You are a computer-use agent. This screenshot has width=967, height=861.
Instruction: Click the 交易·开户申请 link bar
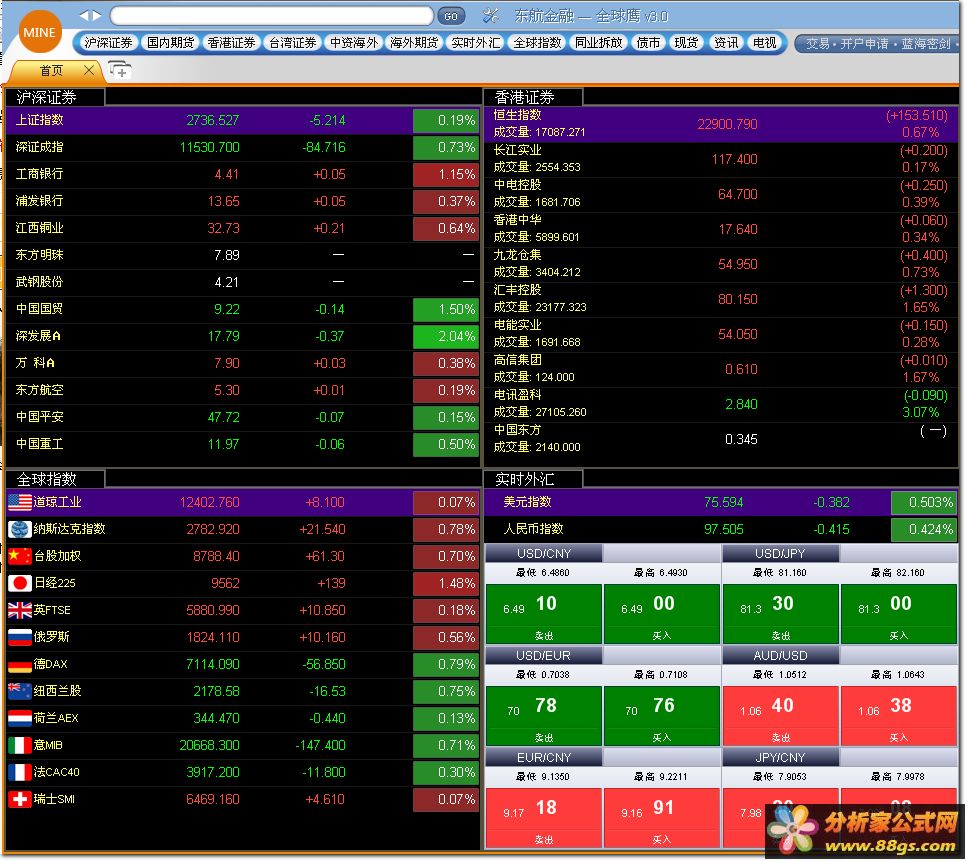(877, 43)
